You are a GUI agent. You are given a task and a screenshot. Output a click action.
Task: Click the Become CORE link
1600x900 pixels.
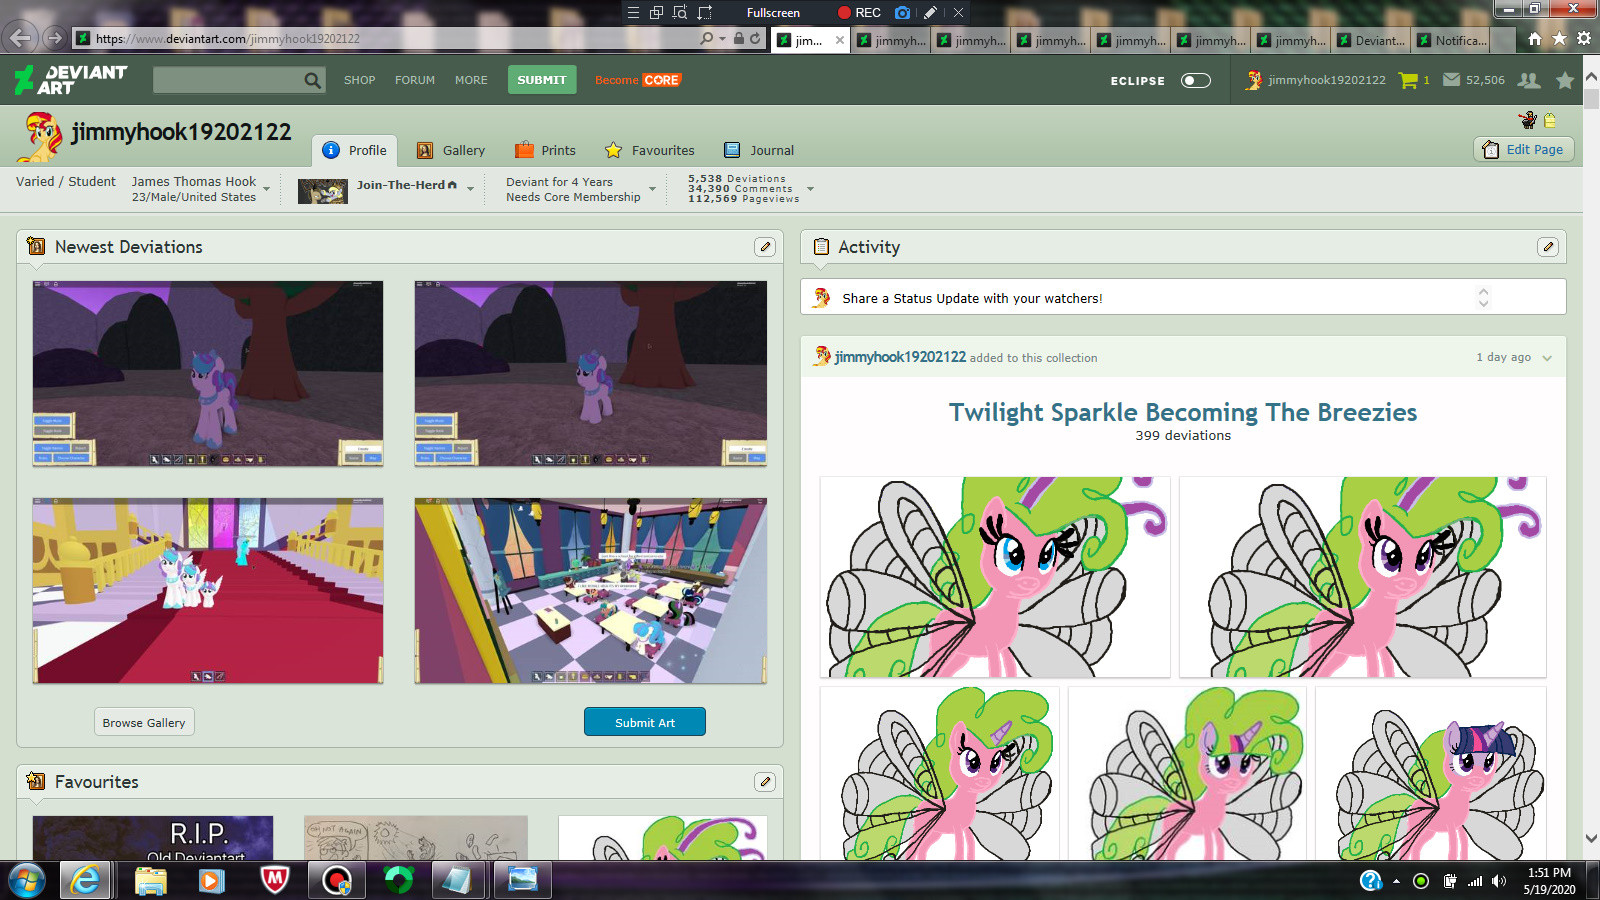coord(637,80)
